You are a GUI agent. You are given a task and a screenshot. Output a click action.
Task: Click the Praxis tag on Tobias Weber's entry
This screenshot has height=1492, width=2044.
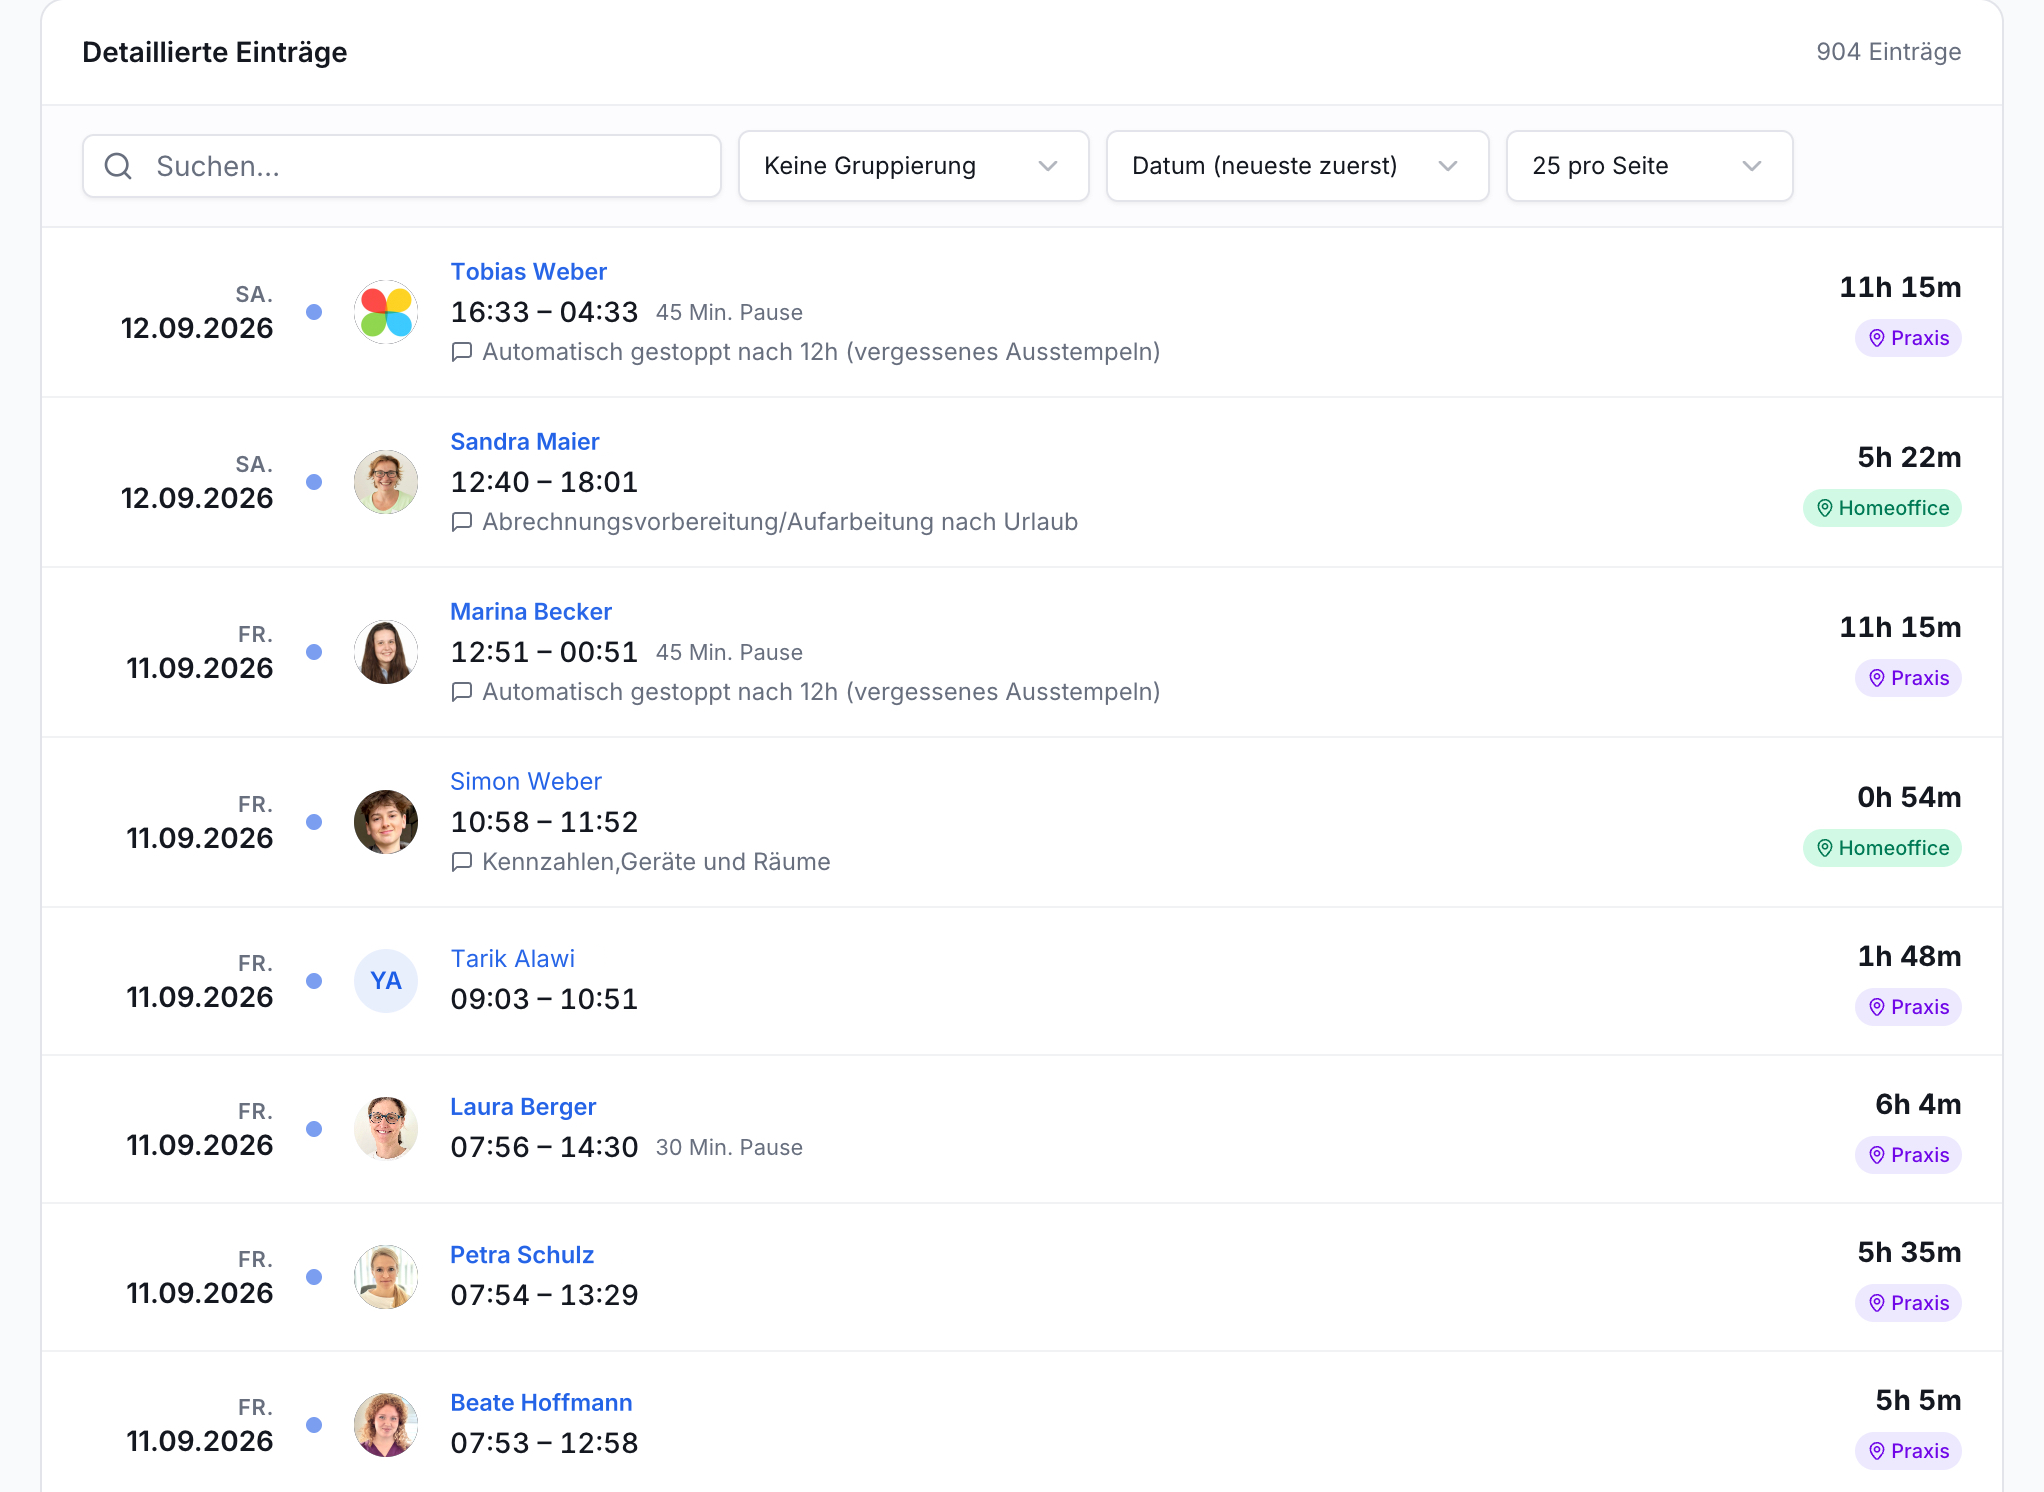coord(1908,338)
